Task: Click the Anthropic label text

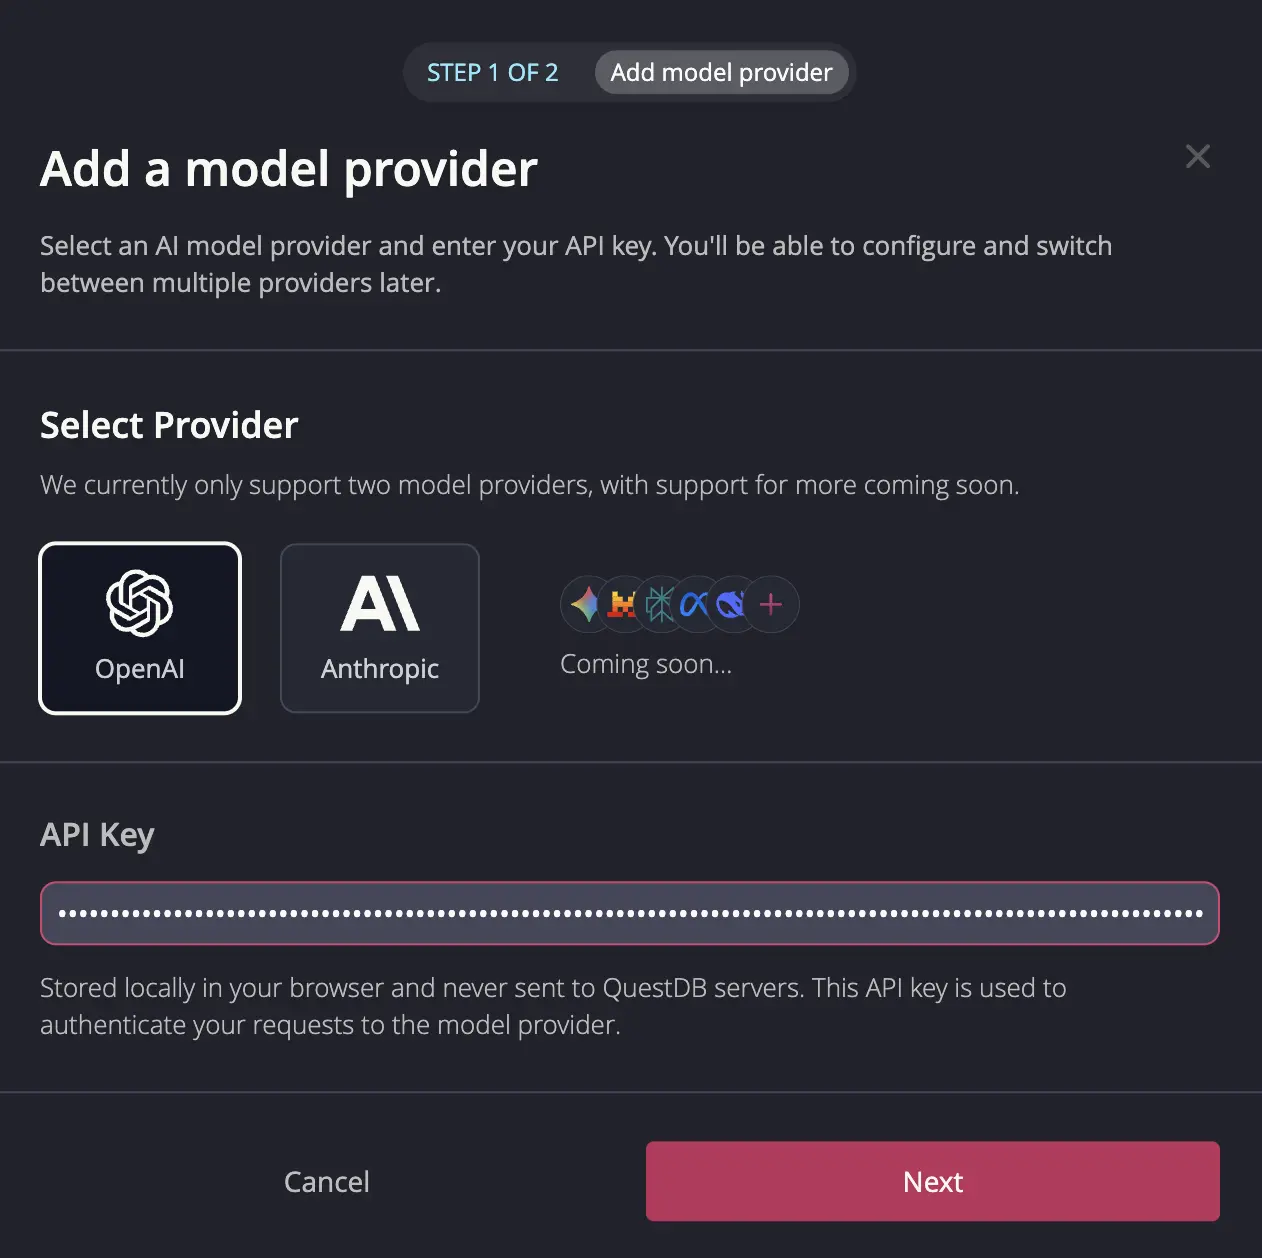Action: [380, 669]
